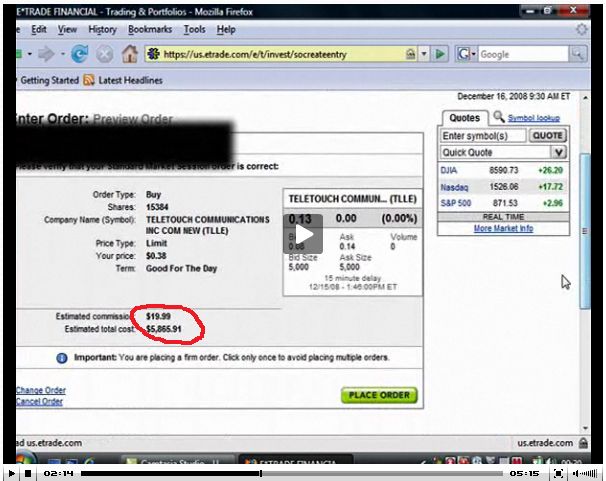This screenshot has width=606, height=481.
Task: Open the Getting Started bookmark
Action: [x=49, y=80]
